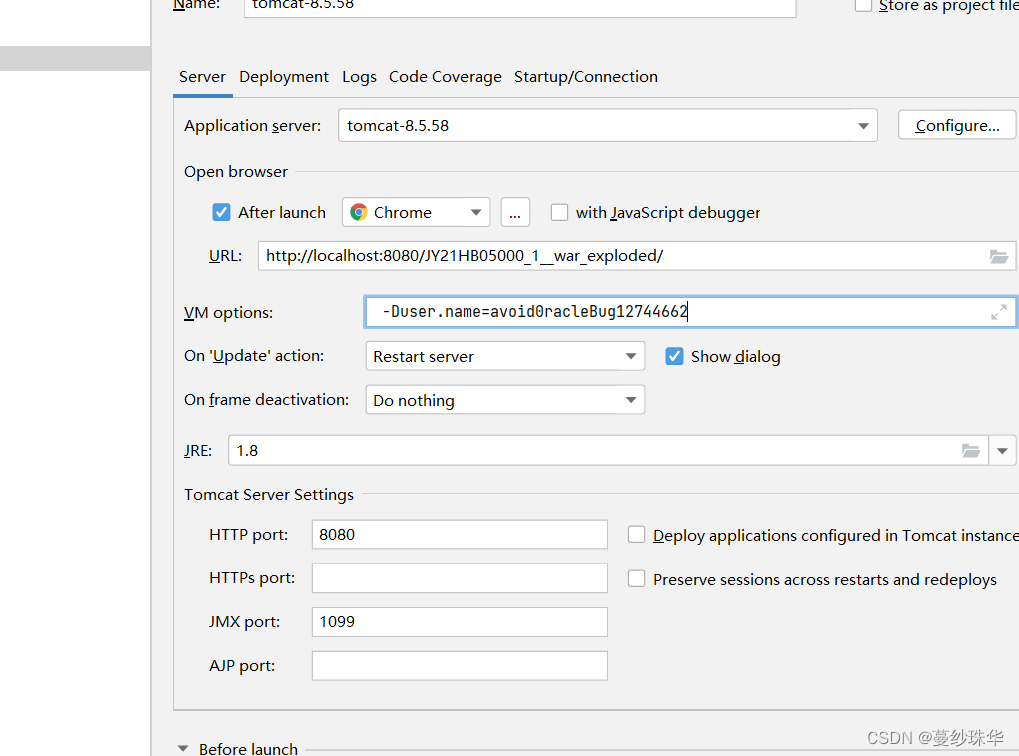
Task: Click the Configure button
Action: [x=956, y=124]
